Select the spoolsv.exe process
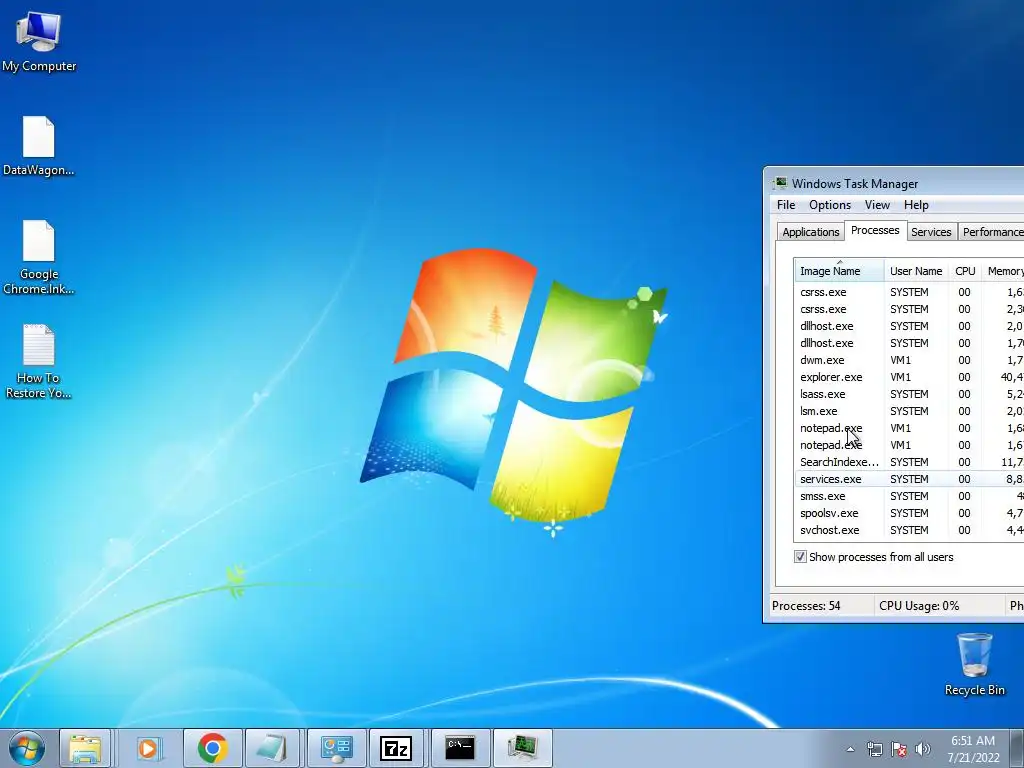 tap(909, 513)
